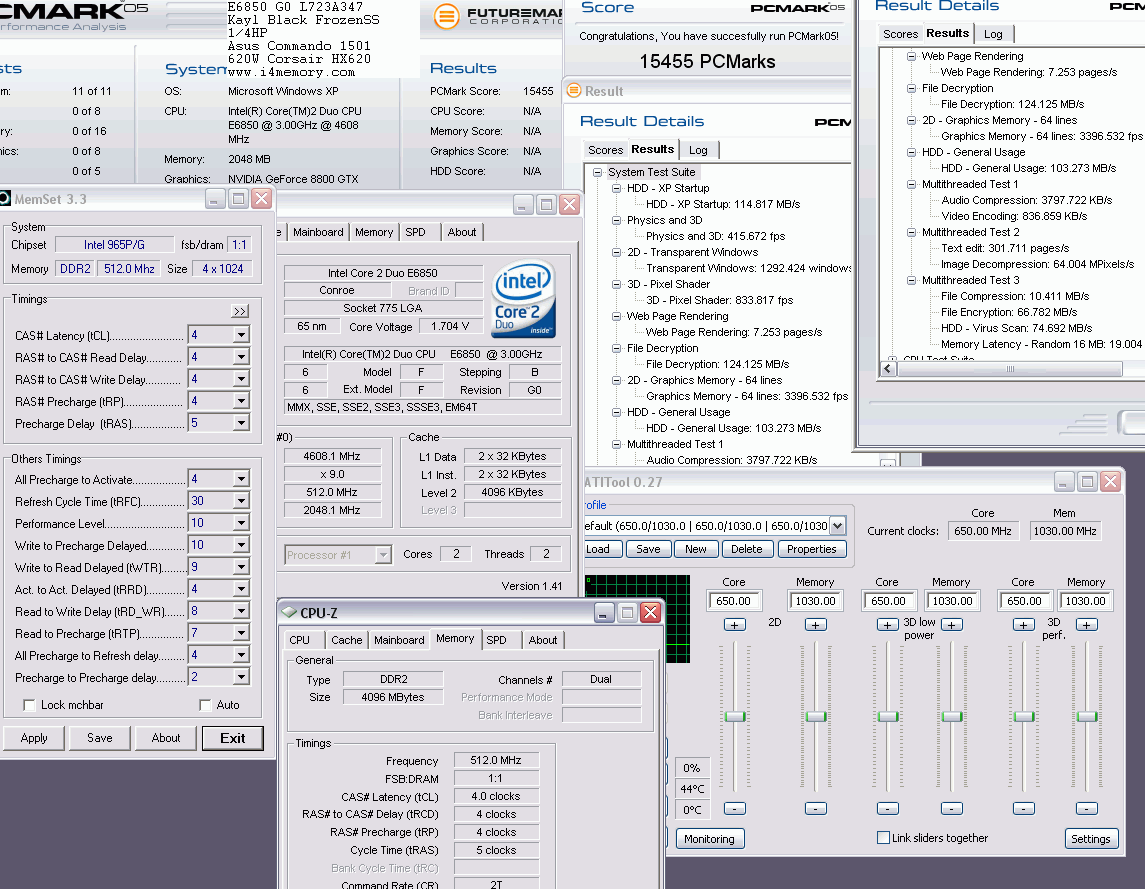Open Mainboard tab in back CPU-Z window
Screen dimensions: 1145x889
318,232
